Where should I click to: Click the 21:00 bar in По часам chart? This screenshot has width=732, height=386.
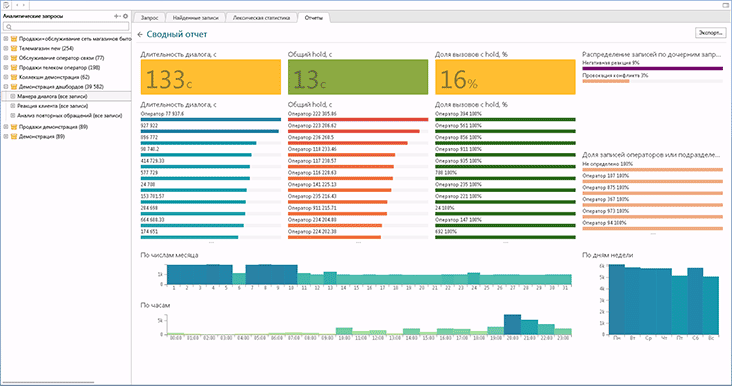click(529, 327)
